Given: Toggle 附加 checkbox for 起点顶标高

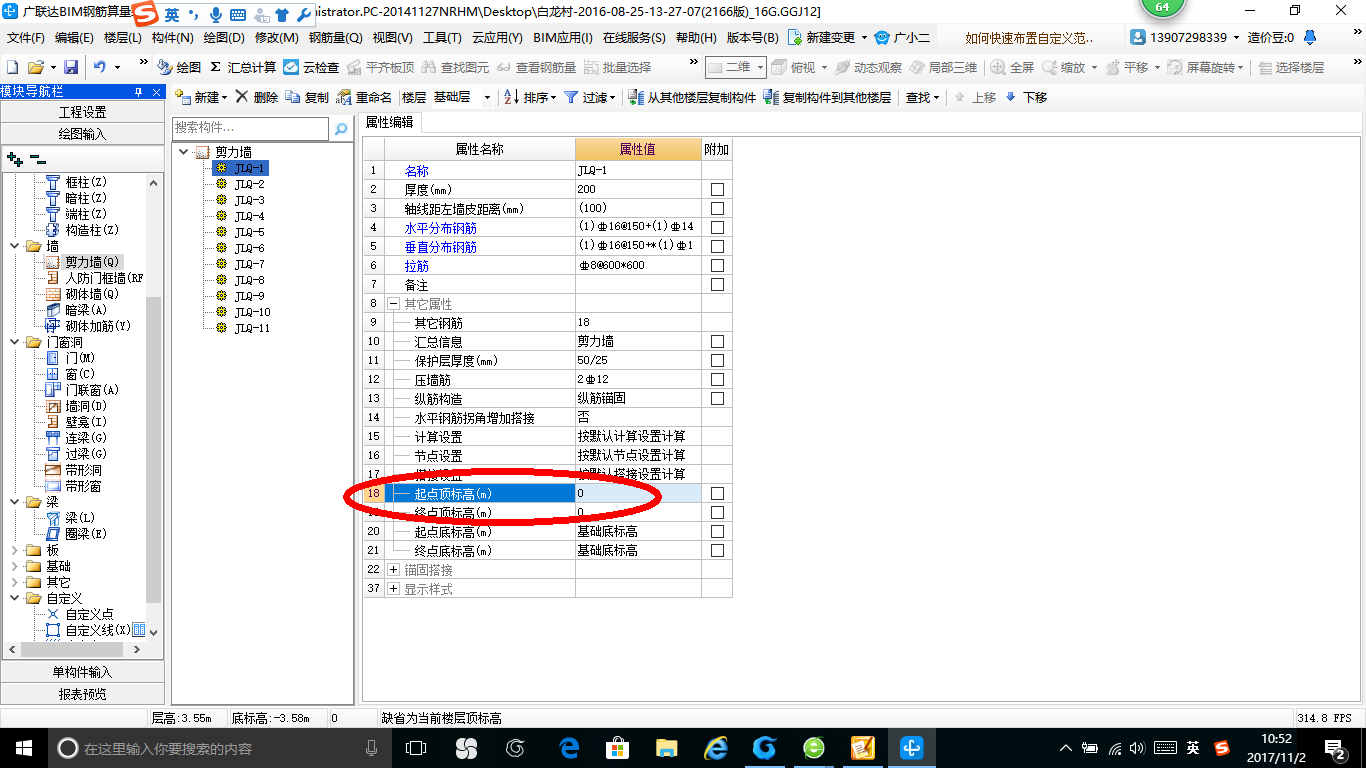Looking at the screenshot, I should pyautogui.click(x=717, y=493).
